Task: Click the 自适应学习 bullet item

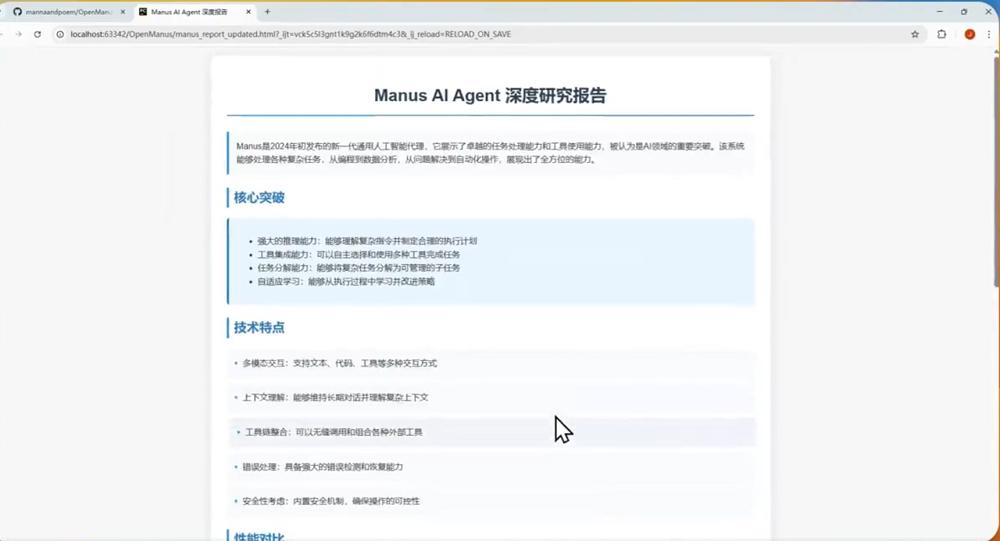Action: [x=346, y=281]
